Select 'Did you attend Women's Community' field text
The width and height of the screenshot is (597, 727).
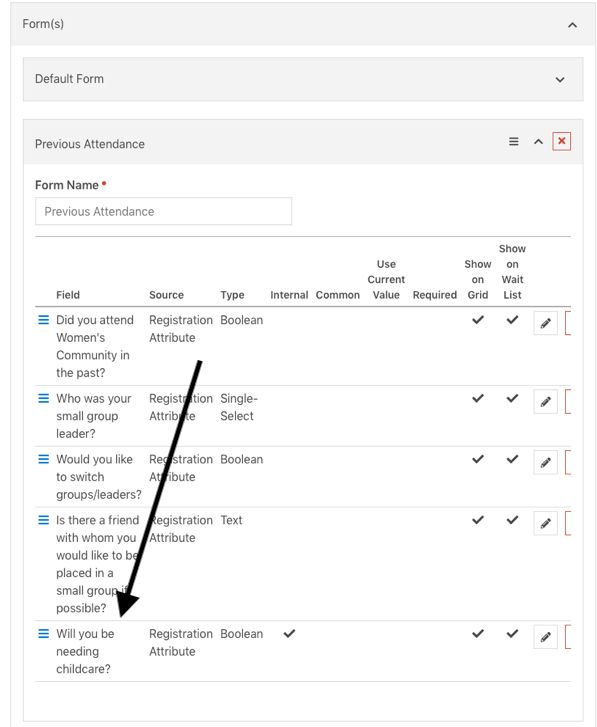(x=95, y=346)
